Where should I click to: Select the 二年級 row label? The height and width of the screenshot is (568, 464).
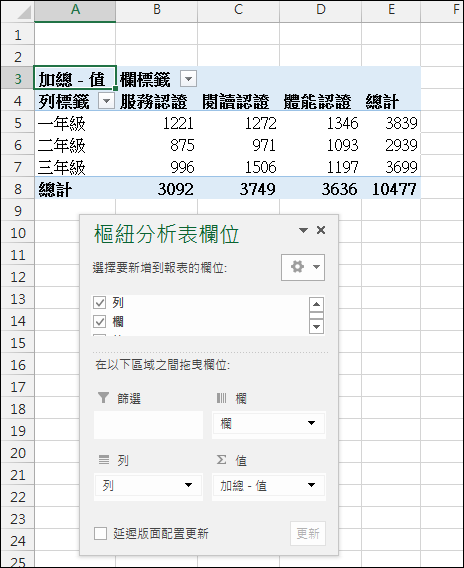click(75, 145)
